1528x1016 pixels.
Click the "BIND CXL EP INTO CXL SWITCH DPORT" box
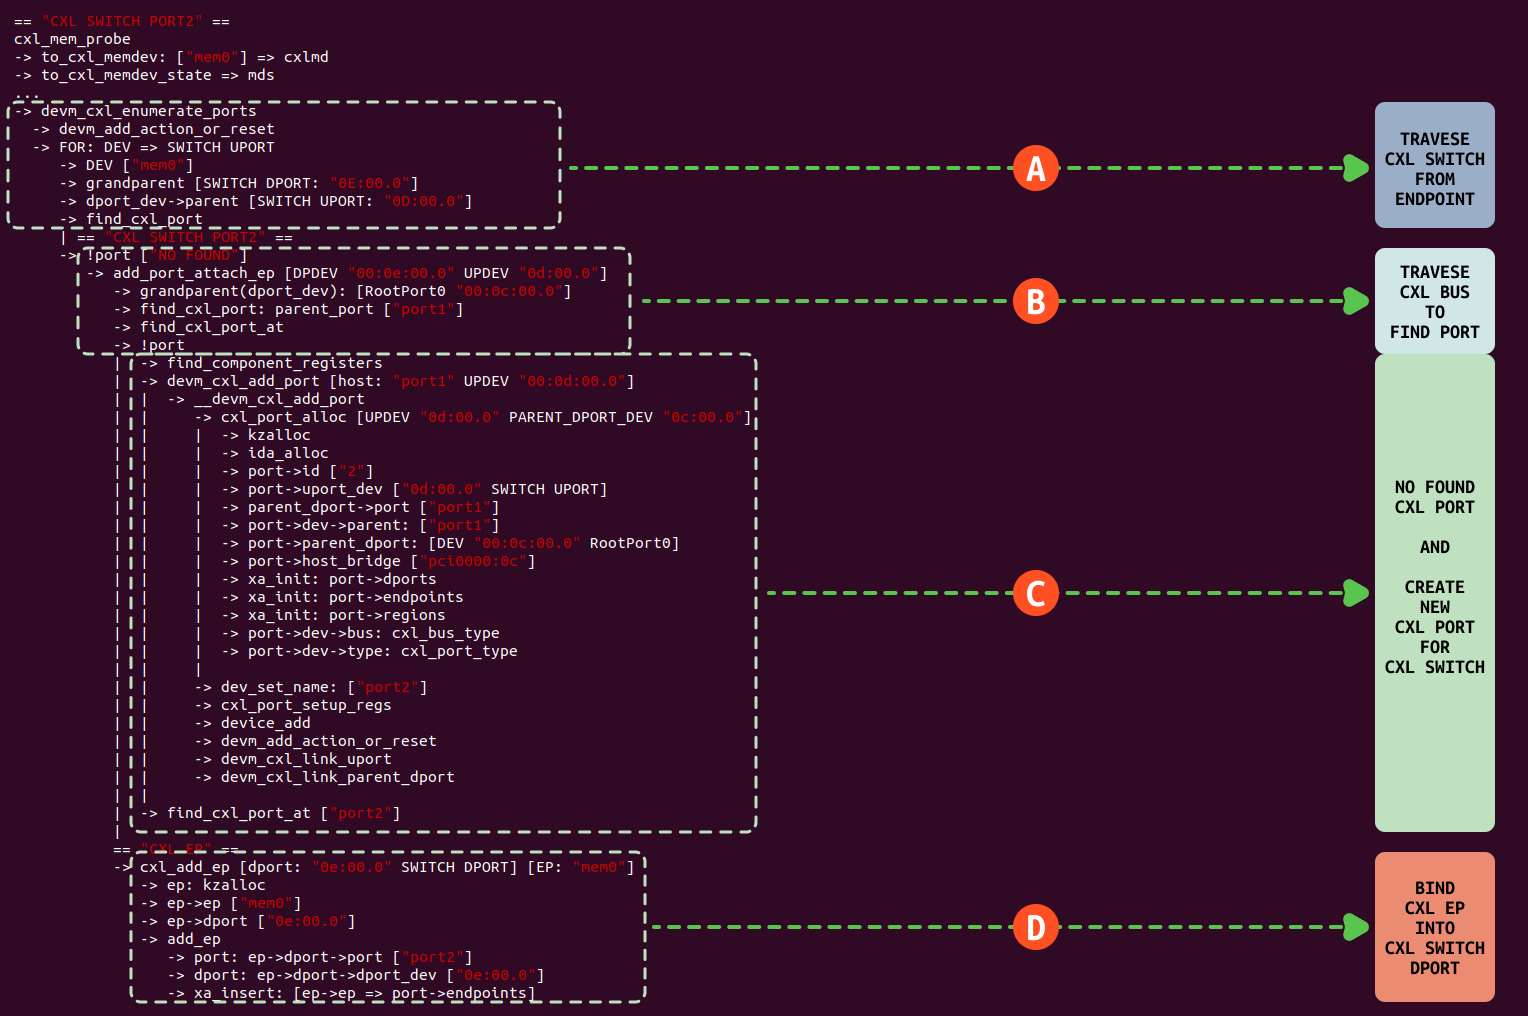[1434, 927]
